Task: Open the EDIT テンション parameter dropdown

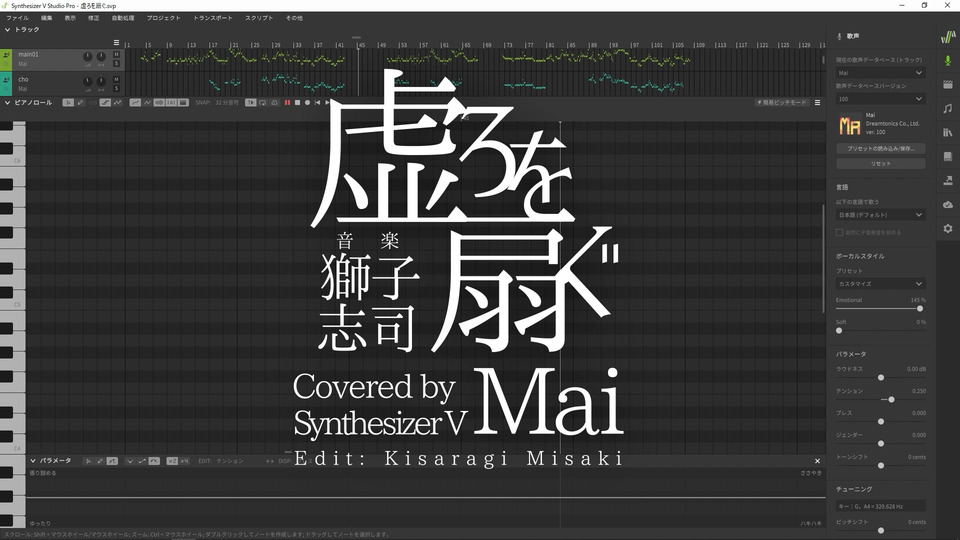Action: pyautogui.click(x=230, y=461)
